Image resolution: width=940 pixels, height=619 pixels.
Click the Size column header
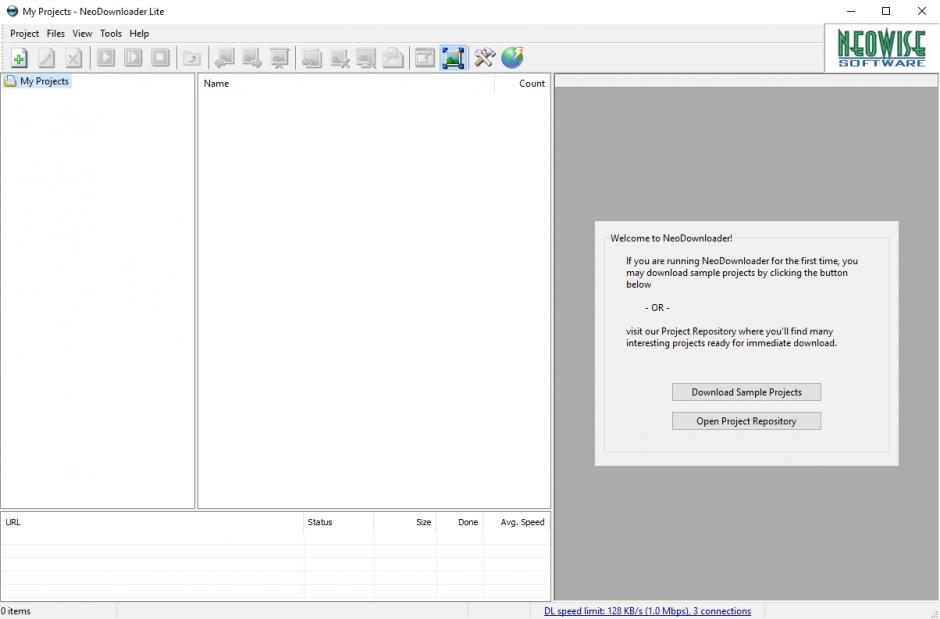click(405, 522)
